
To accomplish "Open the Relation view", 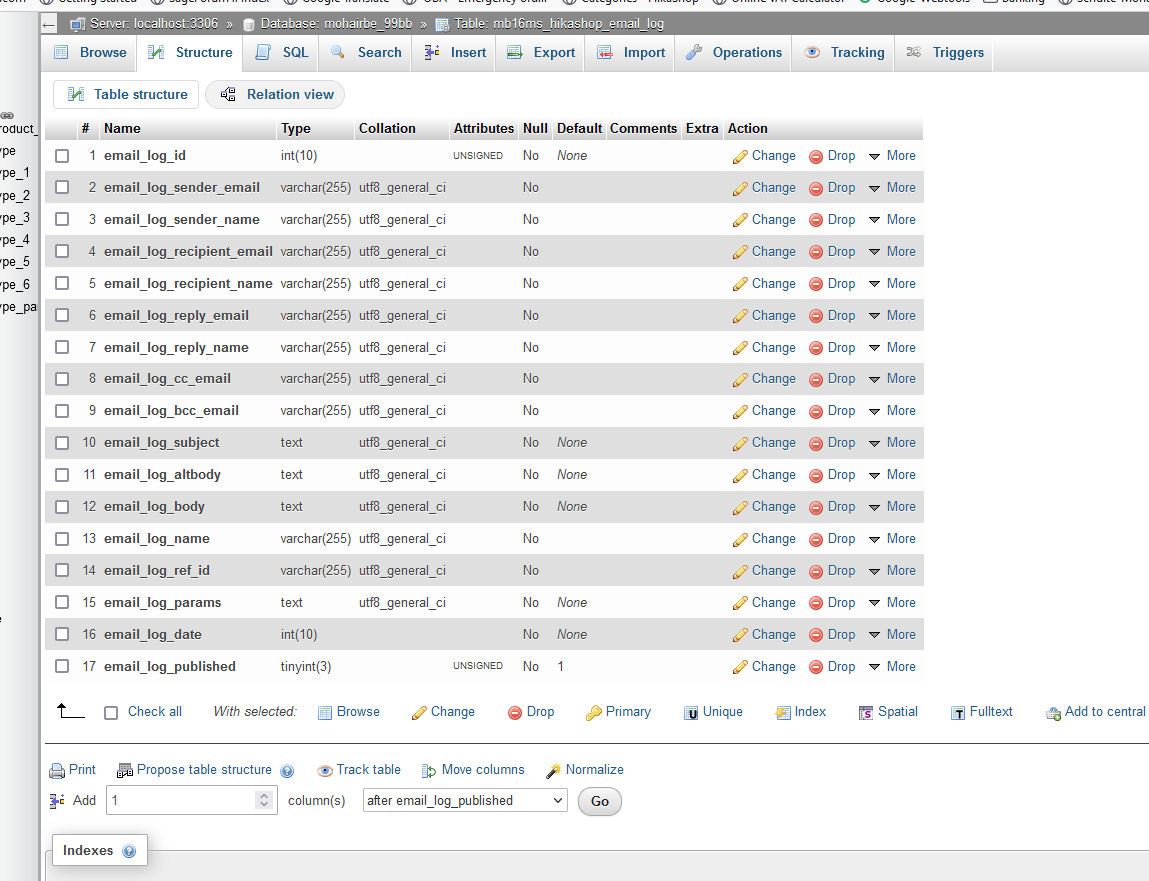I will click(276, 95).
